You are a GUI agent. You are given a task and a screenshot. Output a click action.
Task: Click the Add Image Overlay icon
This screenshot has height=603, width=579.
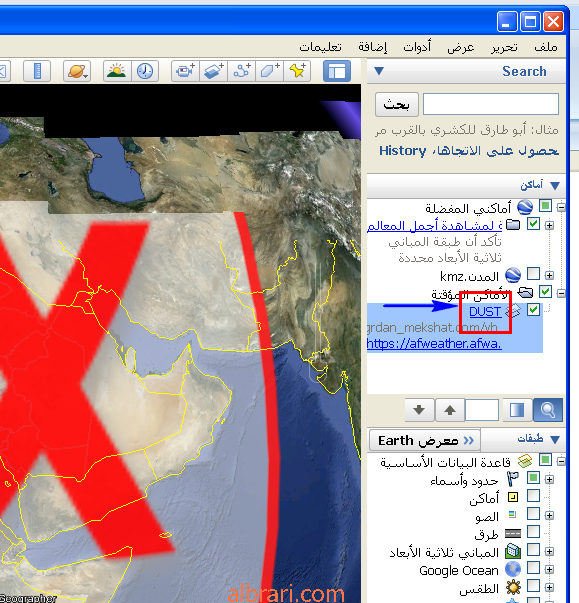click(x=213, y=71)
